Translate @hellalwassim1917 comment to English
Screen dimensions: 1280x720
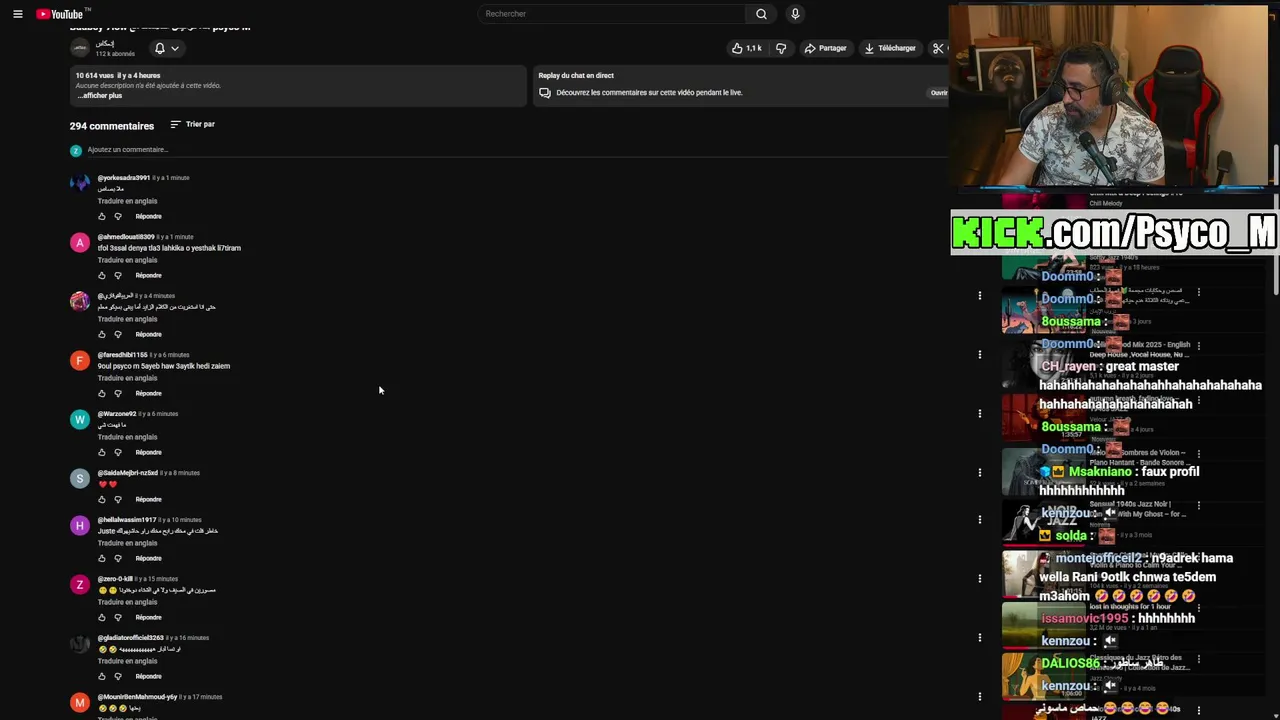127,543
